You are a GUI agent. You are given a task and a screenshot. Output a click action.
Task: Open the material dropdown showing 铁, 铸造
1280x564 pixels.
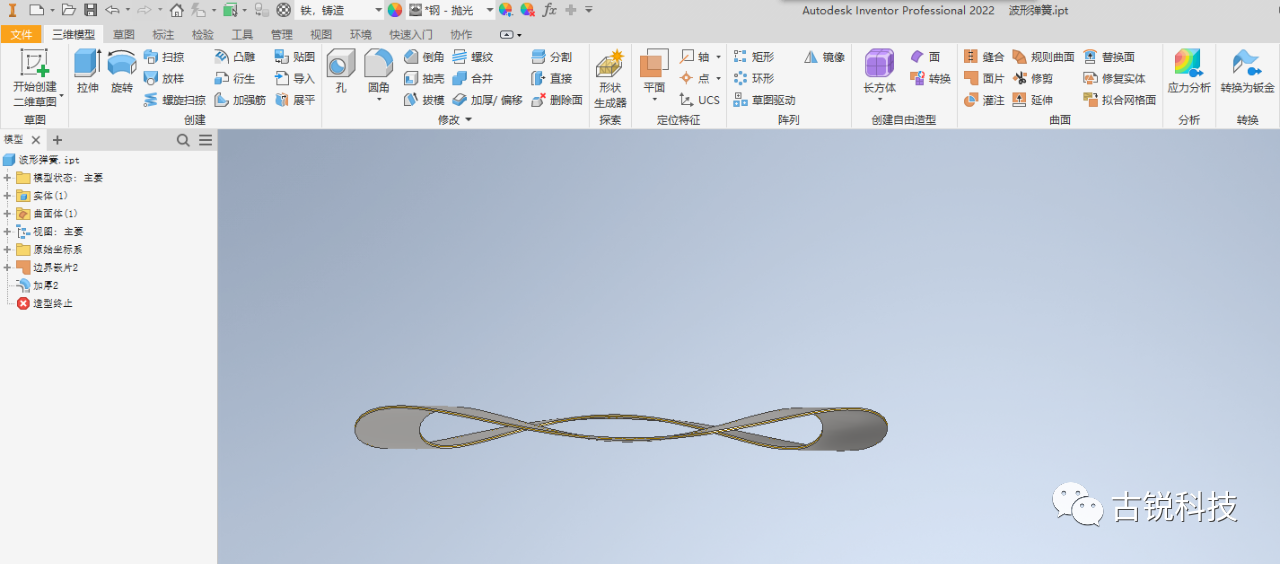pos(338,10)
